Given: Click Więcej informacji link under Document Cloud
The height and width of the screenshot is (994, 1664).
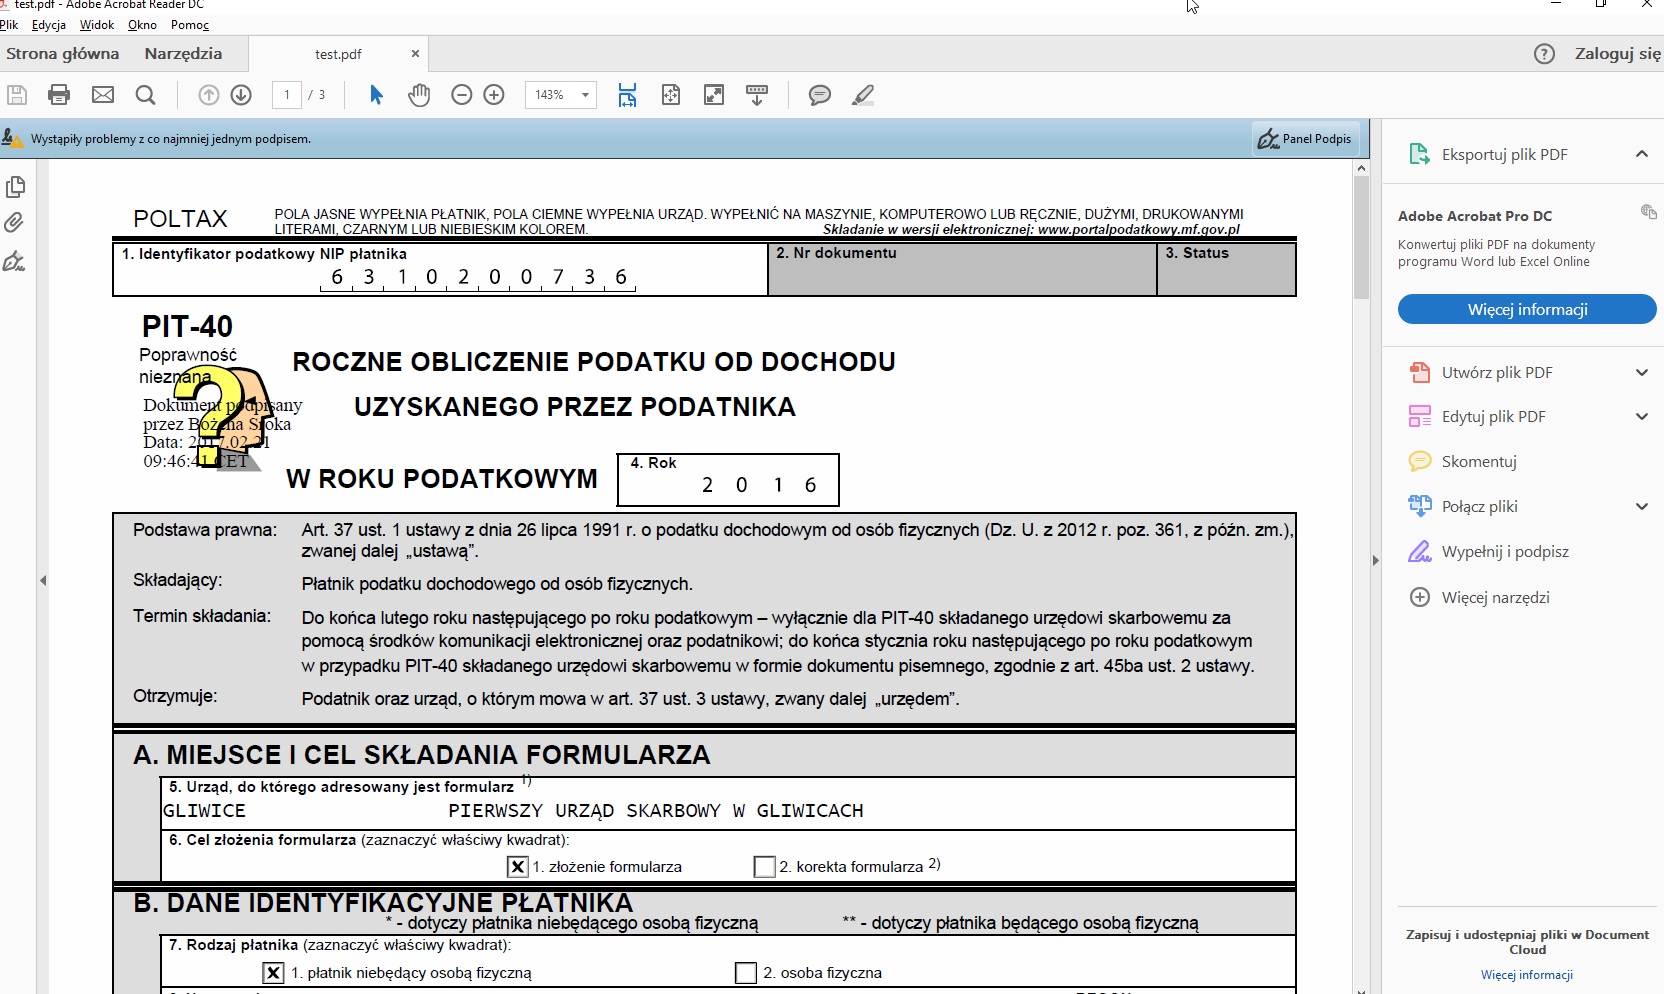Looking at the screenshot, I should (x=1527, y=975).
